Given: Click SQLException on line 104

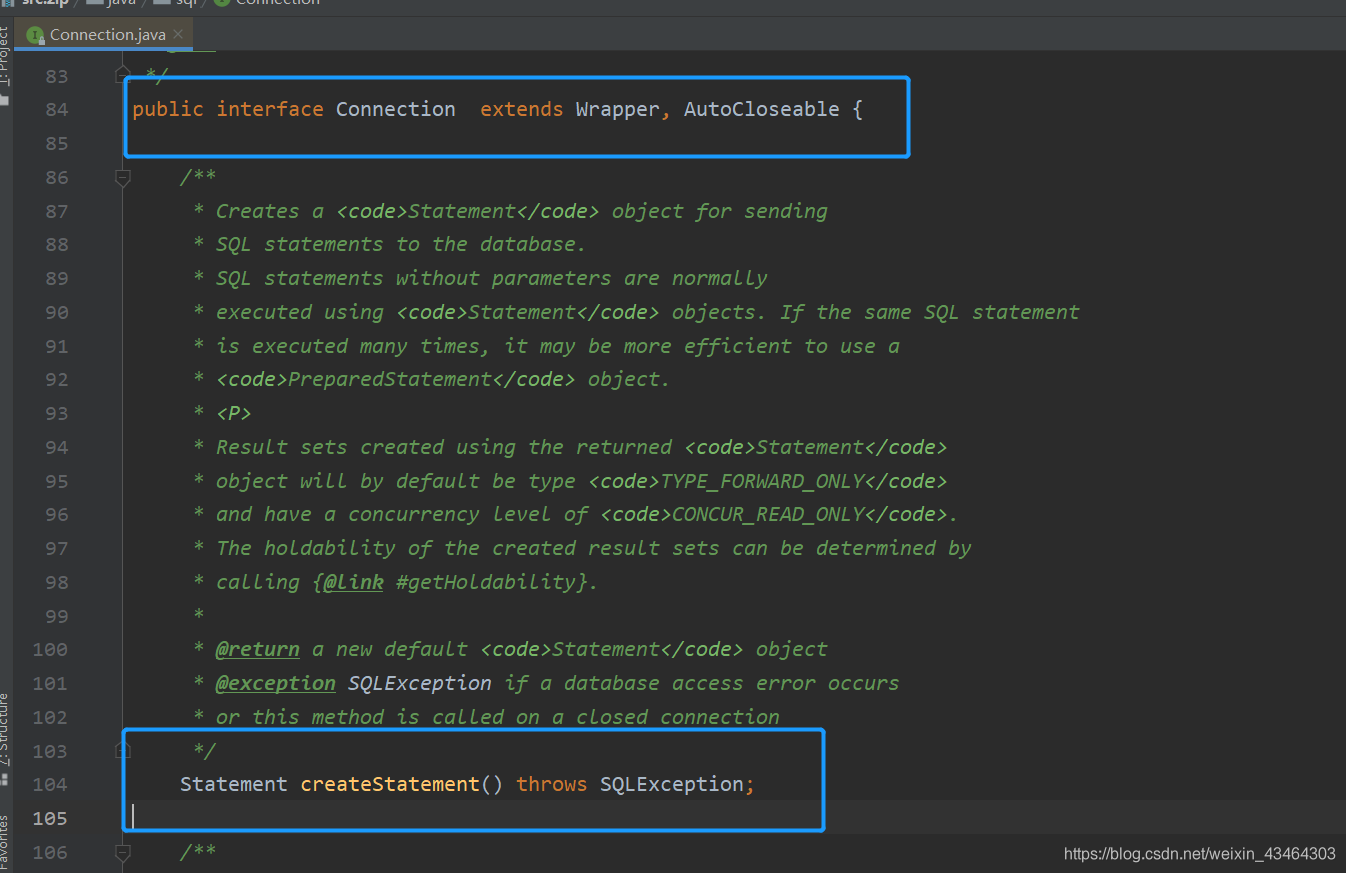Looking at the screenshot, I should point(672,784).
